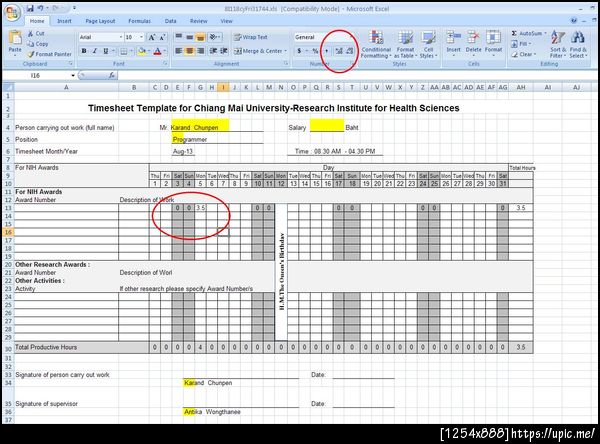Open Merge & Center dropdown arrow
Screen dimensions: 600x444
pos(286,51)
